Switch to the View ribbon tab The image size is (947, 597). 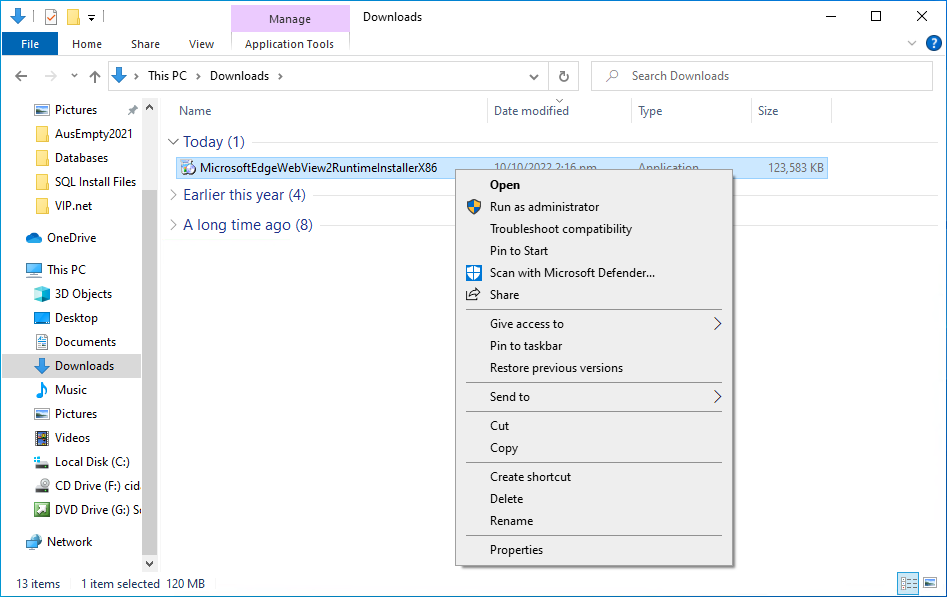201,44
